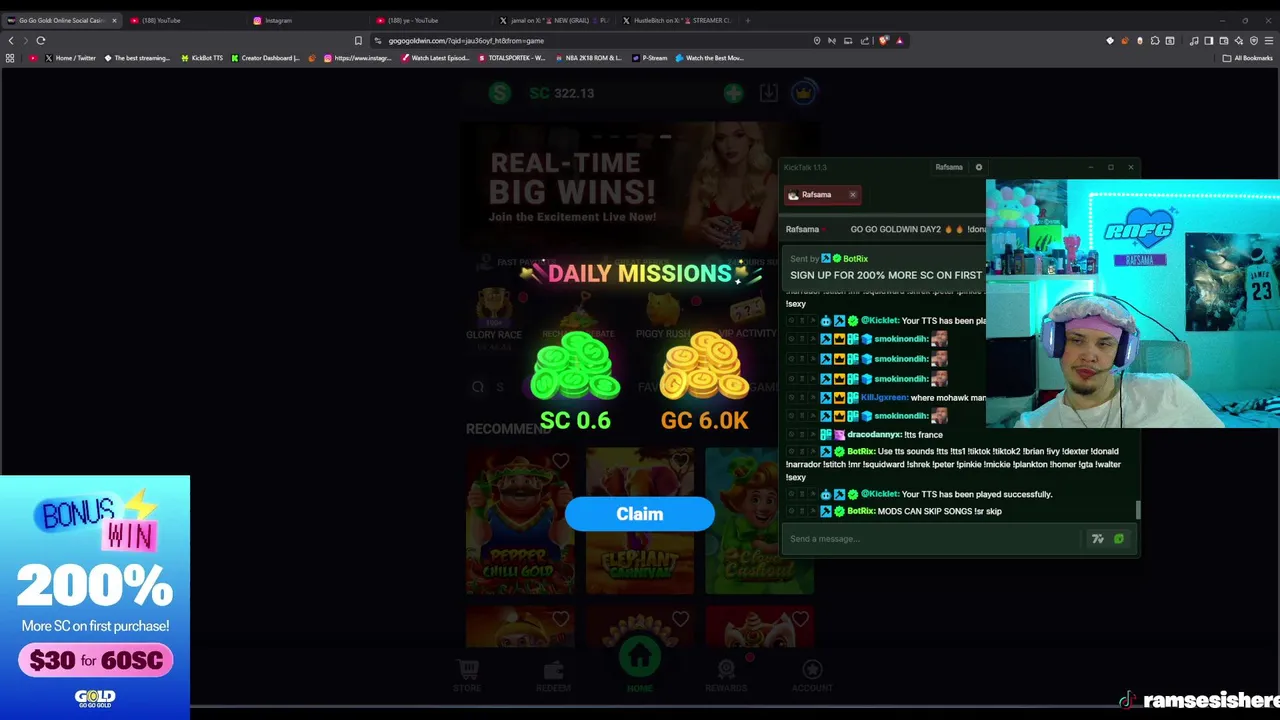Click moderator hammer badge beside KillJgxreen

click(826, 398)
